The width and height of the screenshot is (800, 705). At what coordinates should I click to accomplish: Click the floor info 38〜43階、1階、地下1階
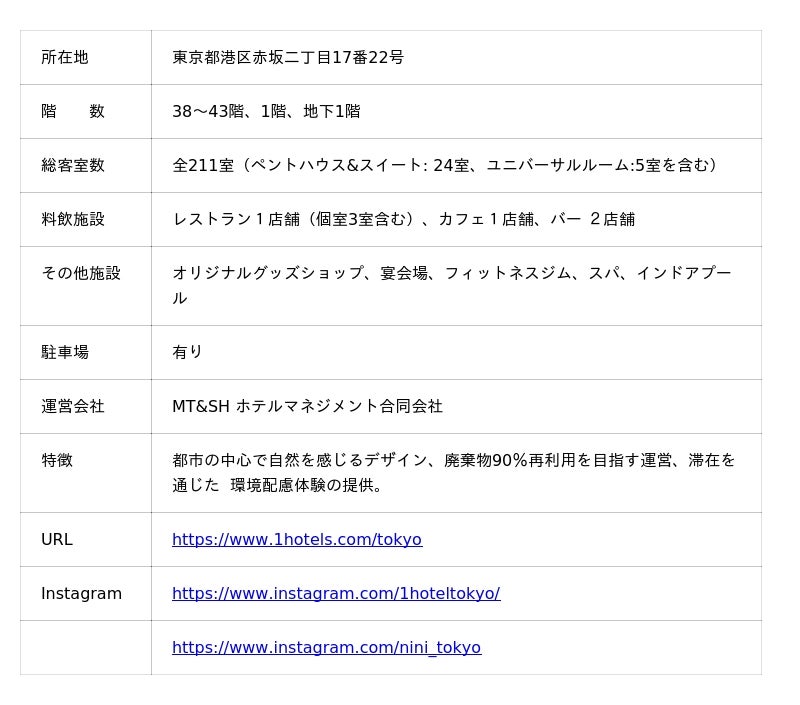(x=266, y=112)
